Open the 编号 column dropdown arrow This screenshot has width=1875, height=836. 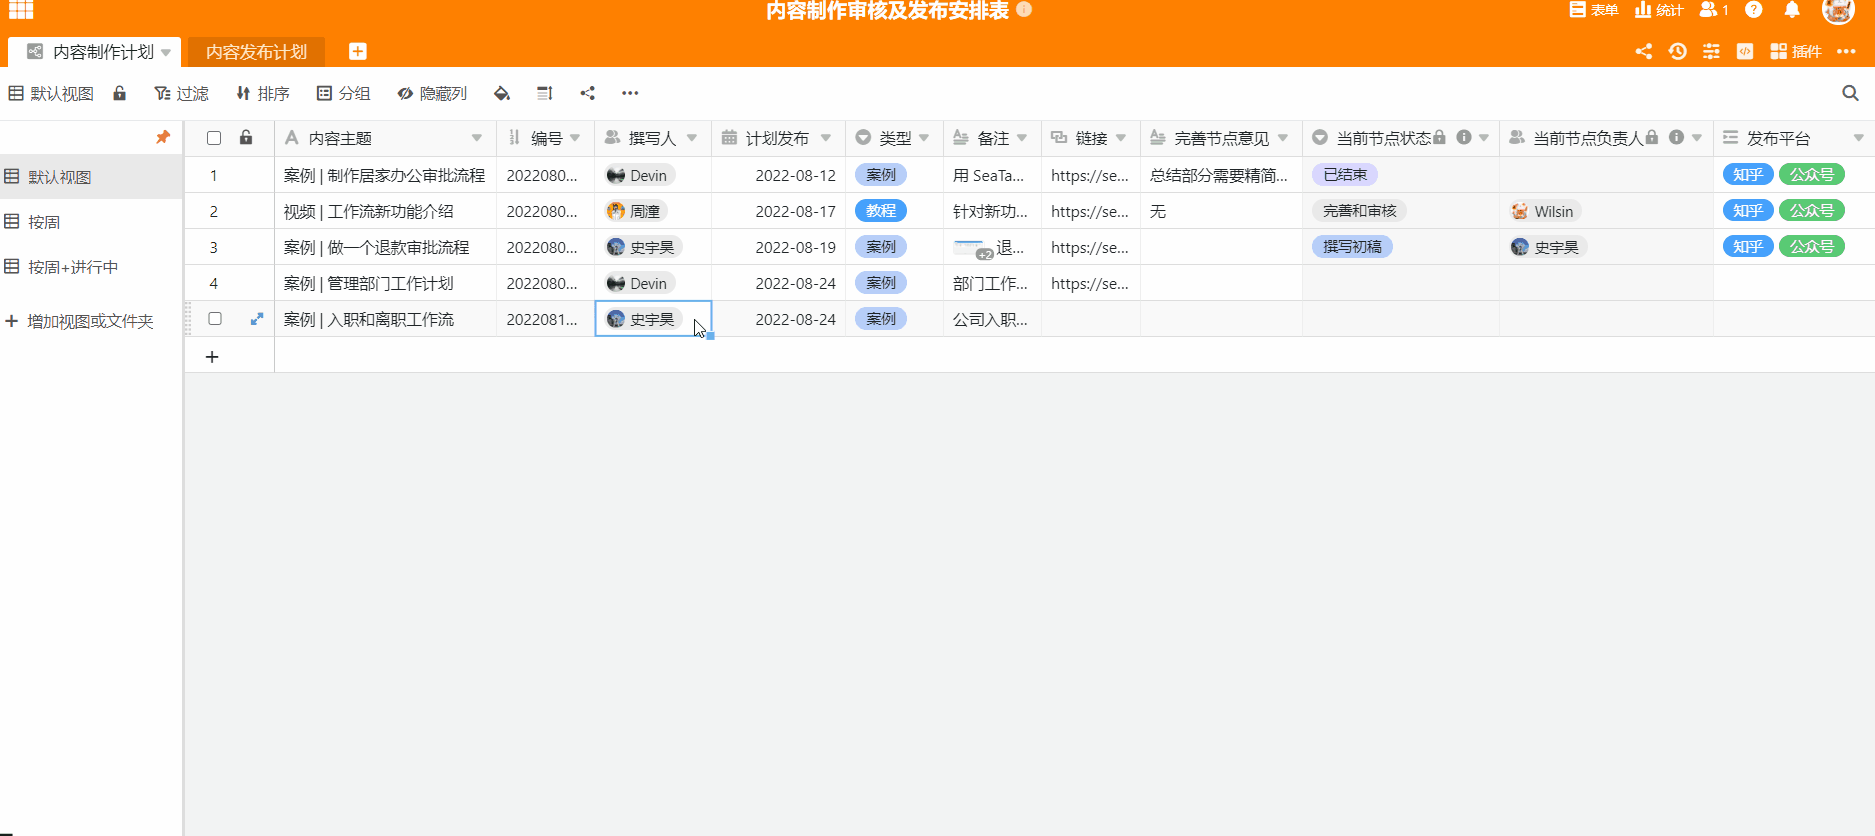(575, 138)
